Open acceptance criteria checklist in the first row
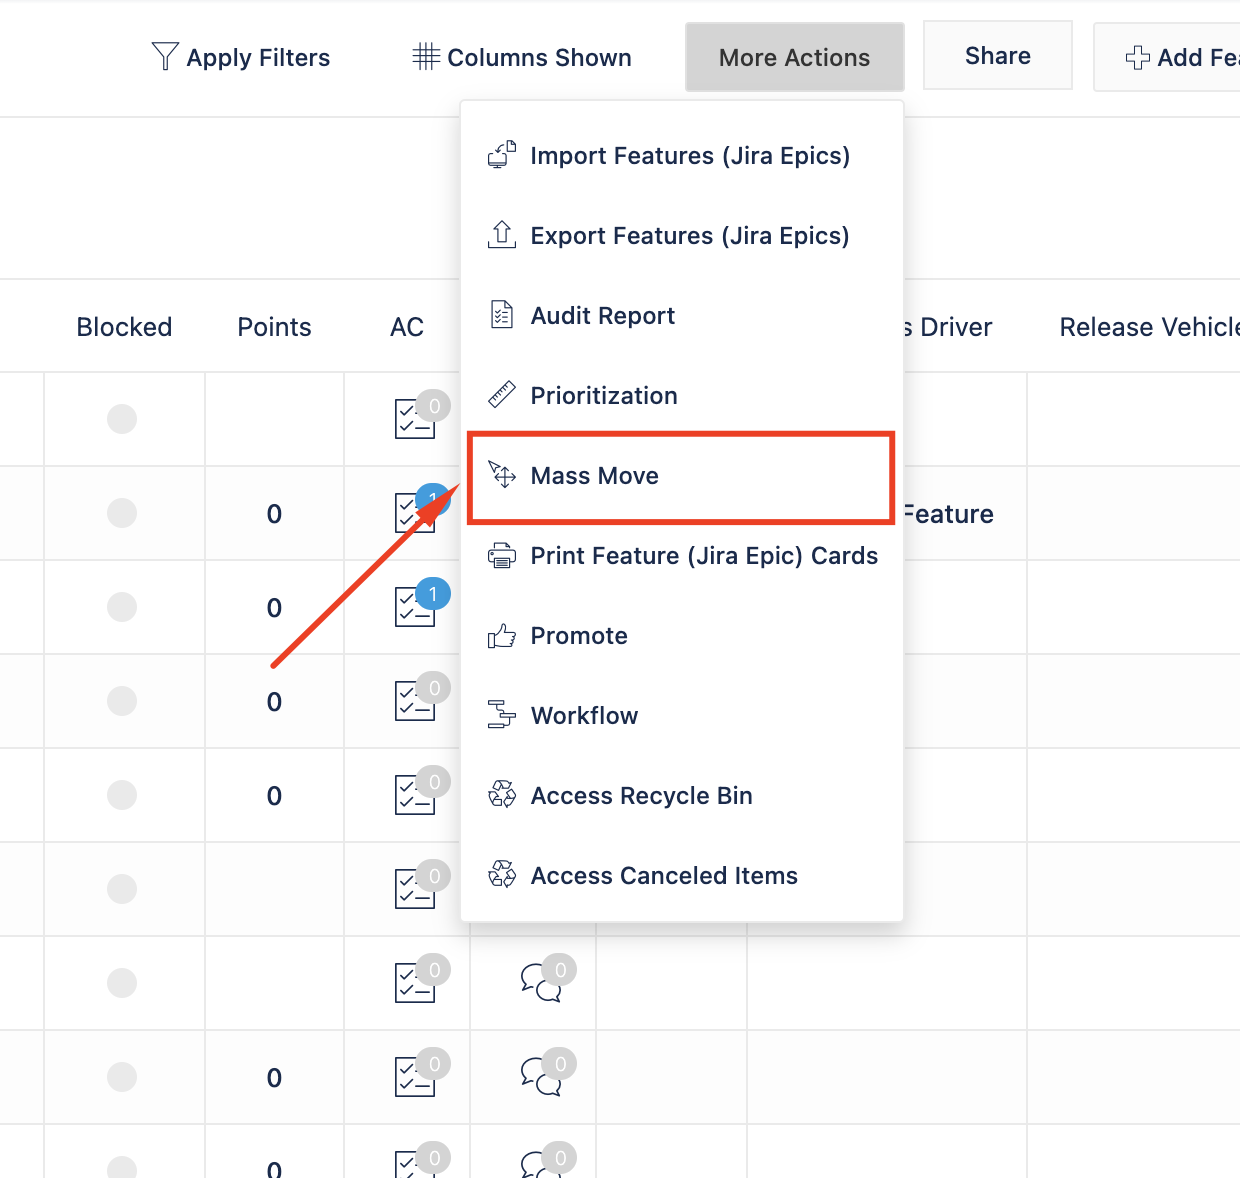This screenshot has width=1240, height=1178. pos(414,419)
